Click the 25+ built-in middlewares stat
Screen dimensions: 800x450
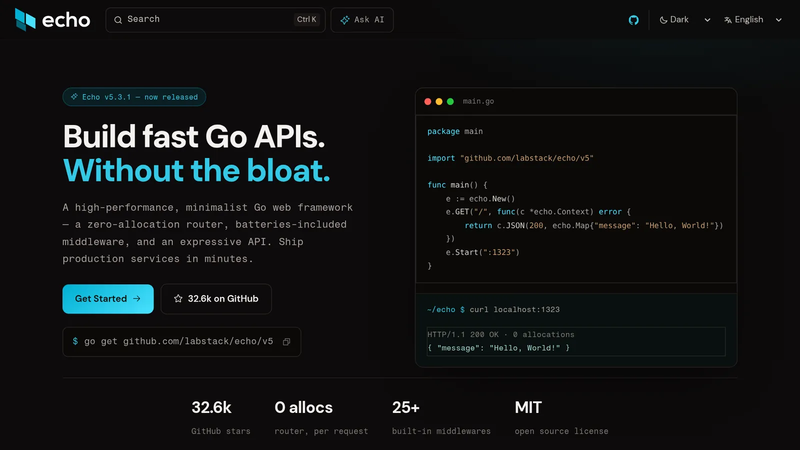coord(441,418)
